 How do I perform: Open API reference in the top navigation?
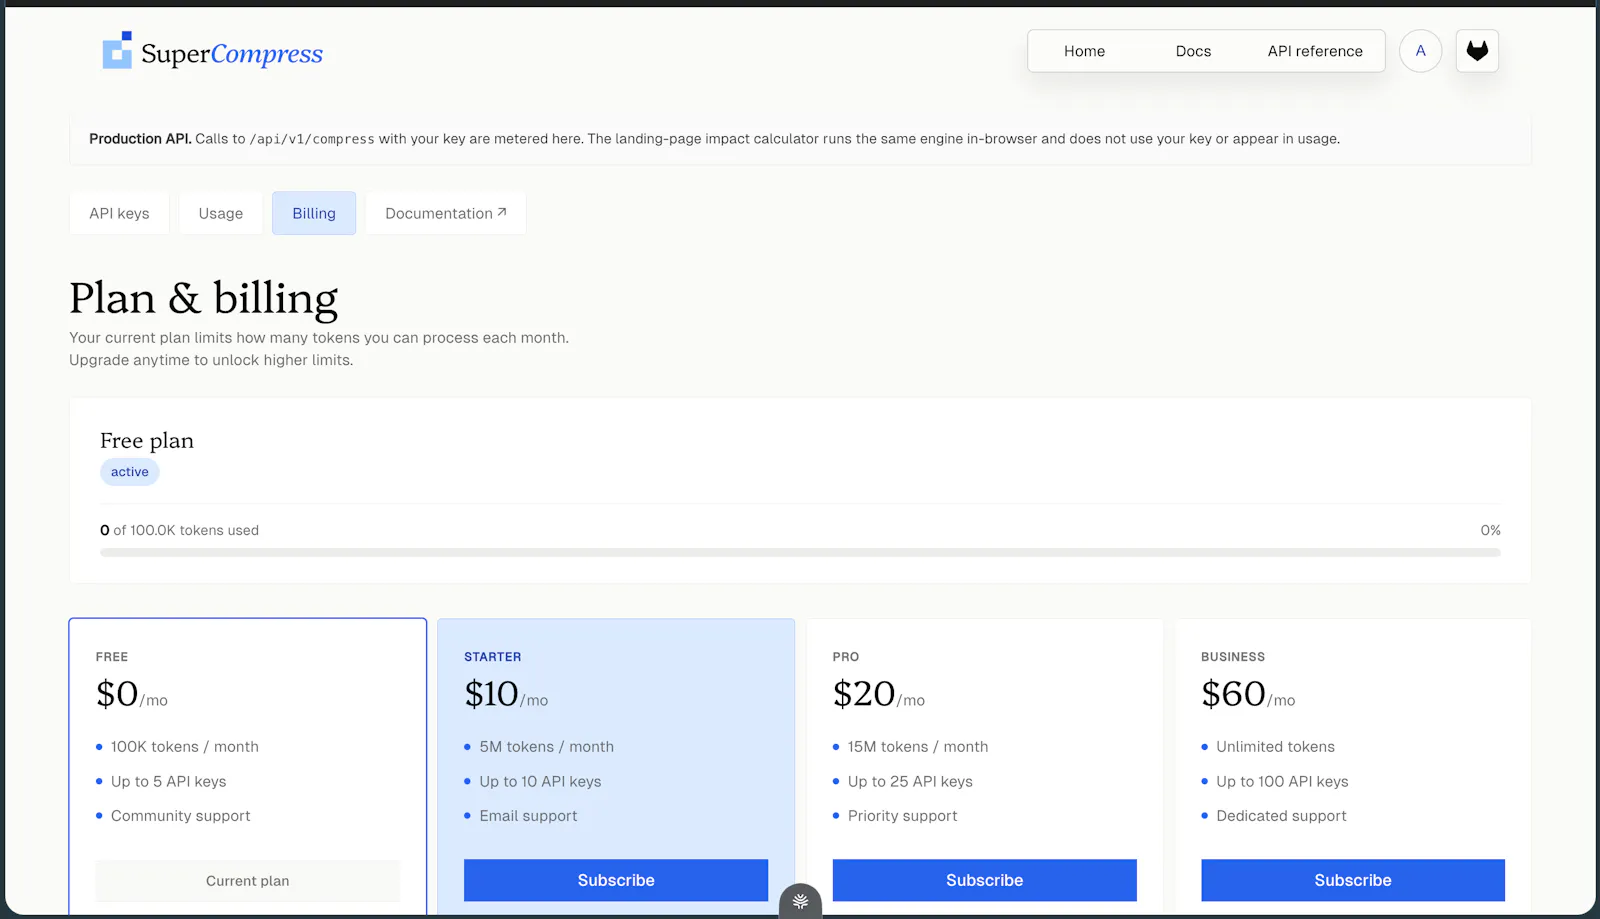point(1315,51)
